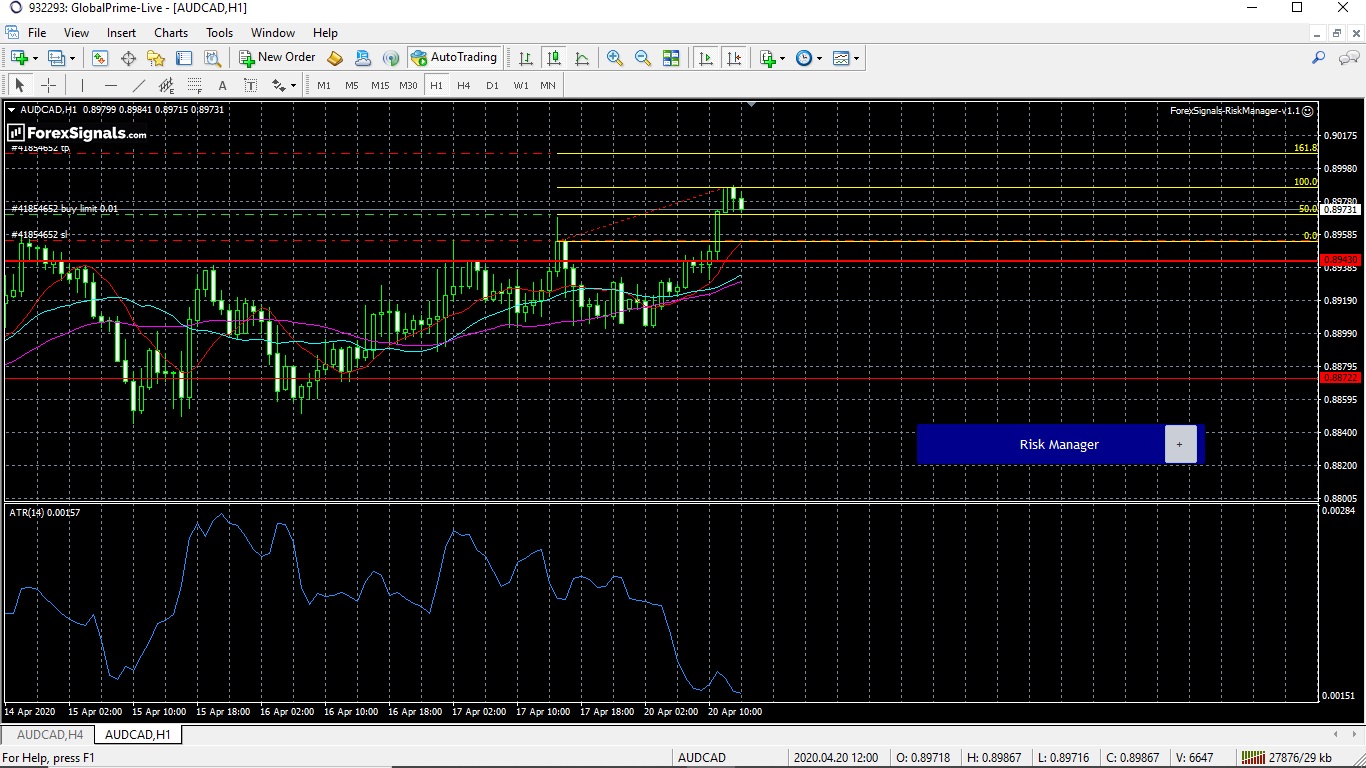Select the AUDCAD,H1 chart tab
The width and height of the screenshot is (1366, 768).
tap(138, 735)
